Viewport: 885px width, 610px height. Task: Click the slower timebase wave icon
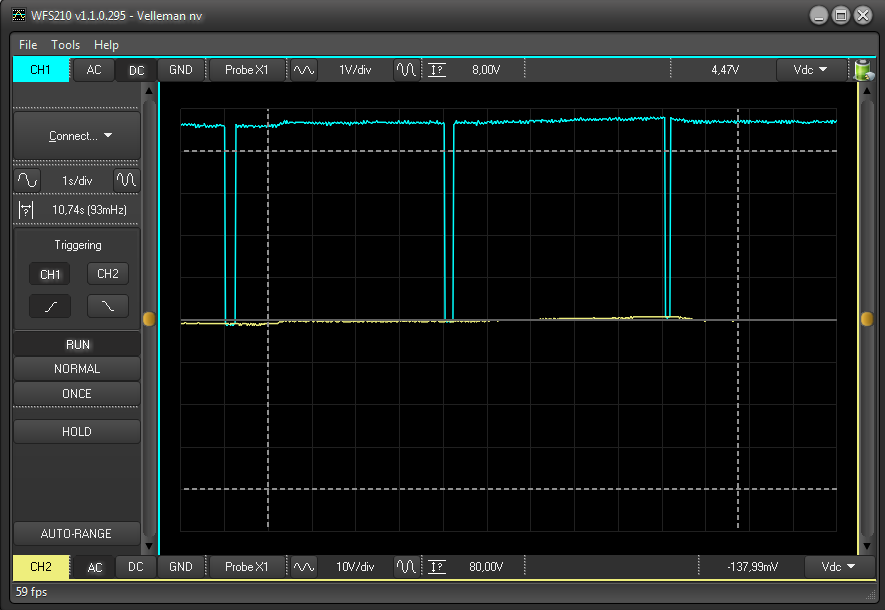27,180
